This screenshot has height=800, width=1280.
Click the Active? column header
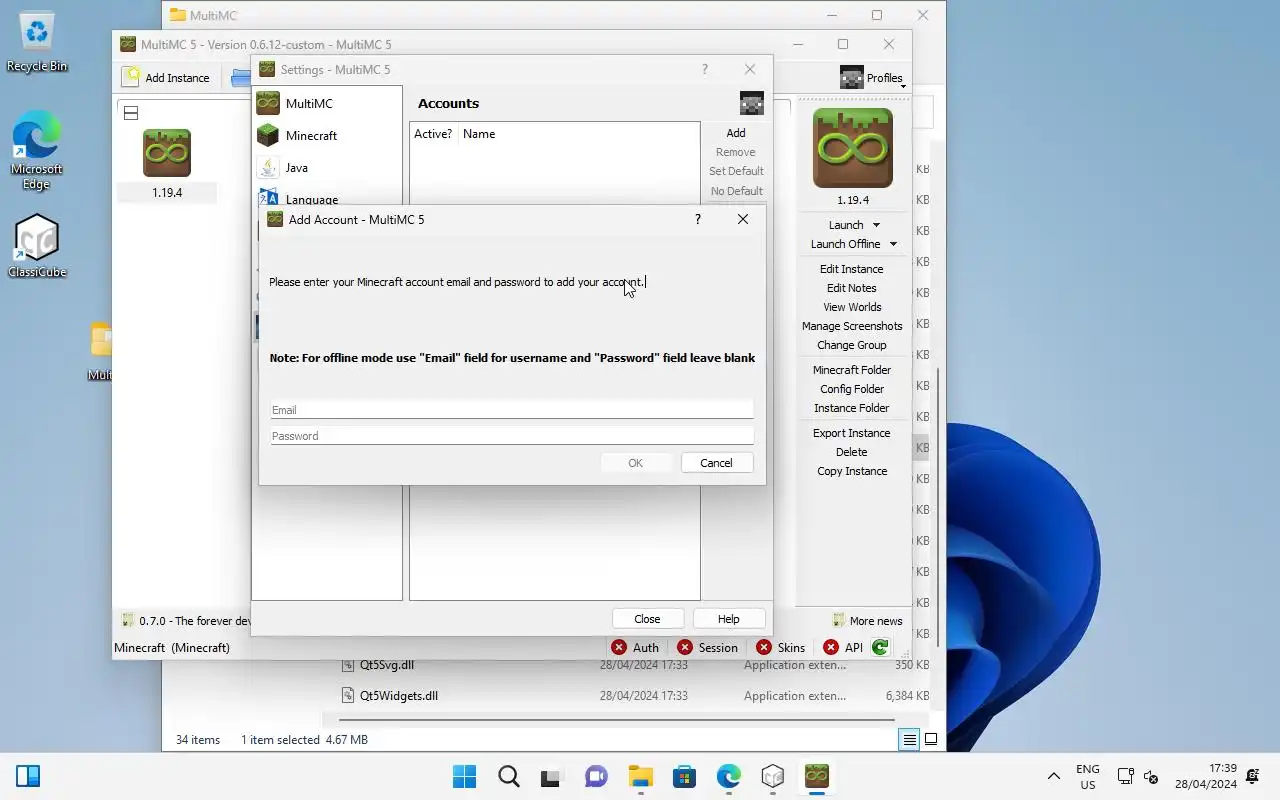434,134
